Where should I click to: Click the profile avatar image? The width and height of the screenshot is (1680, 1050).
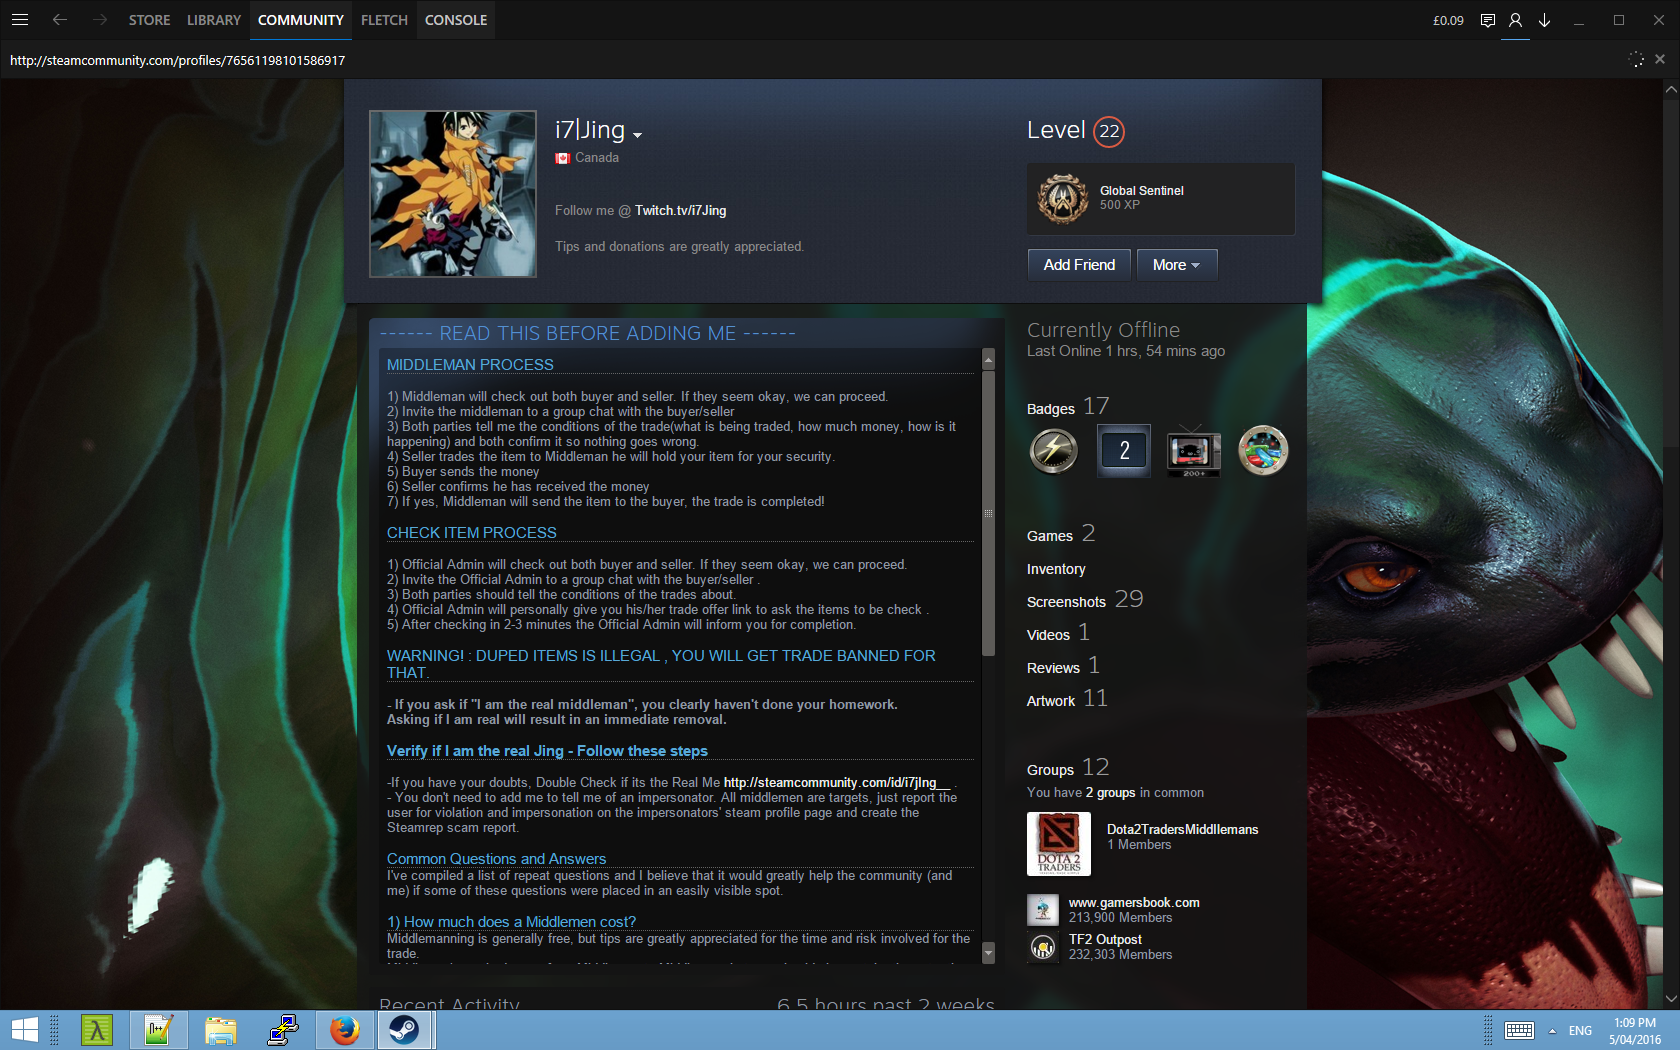pyautogui.click(x=453, y=194)
